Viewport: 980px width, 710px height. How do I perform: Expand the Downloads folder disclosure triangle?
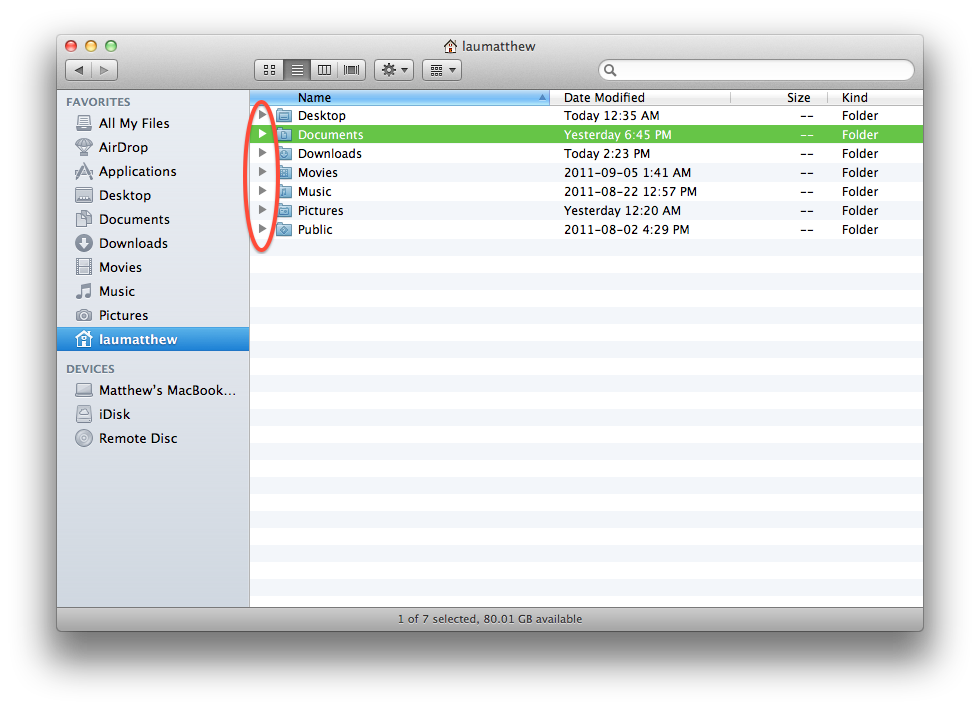262,153
